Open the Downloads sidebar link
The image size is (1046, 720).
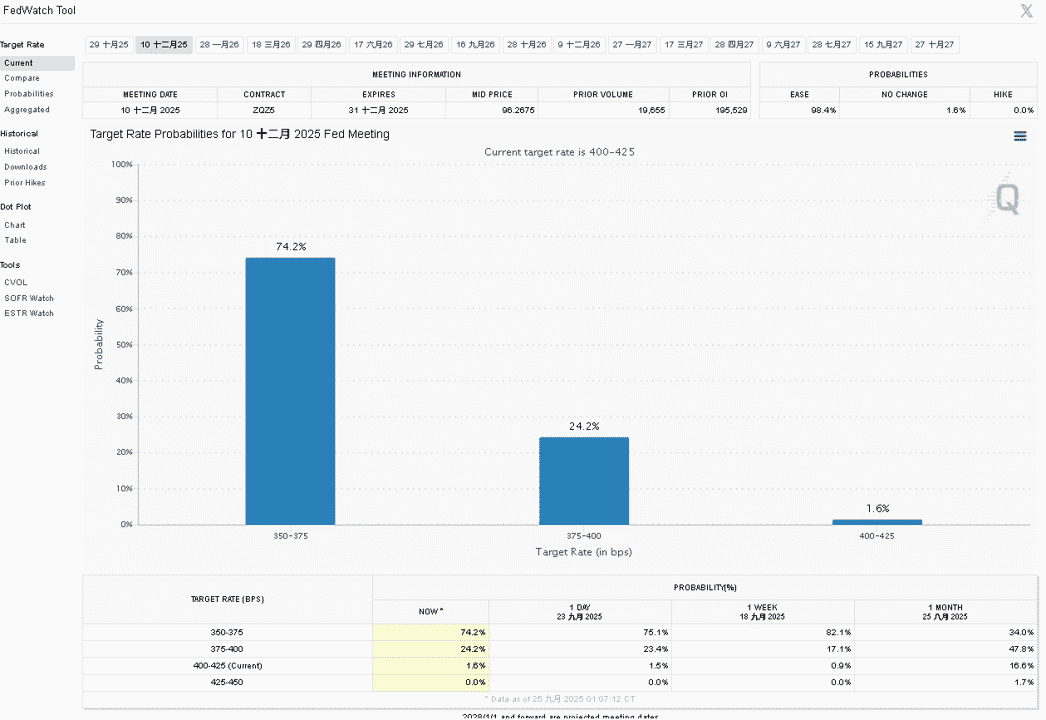pos(25,167)
